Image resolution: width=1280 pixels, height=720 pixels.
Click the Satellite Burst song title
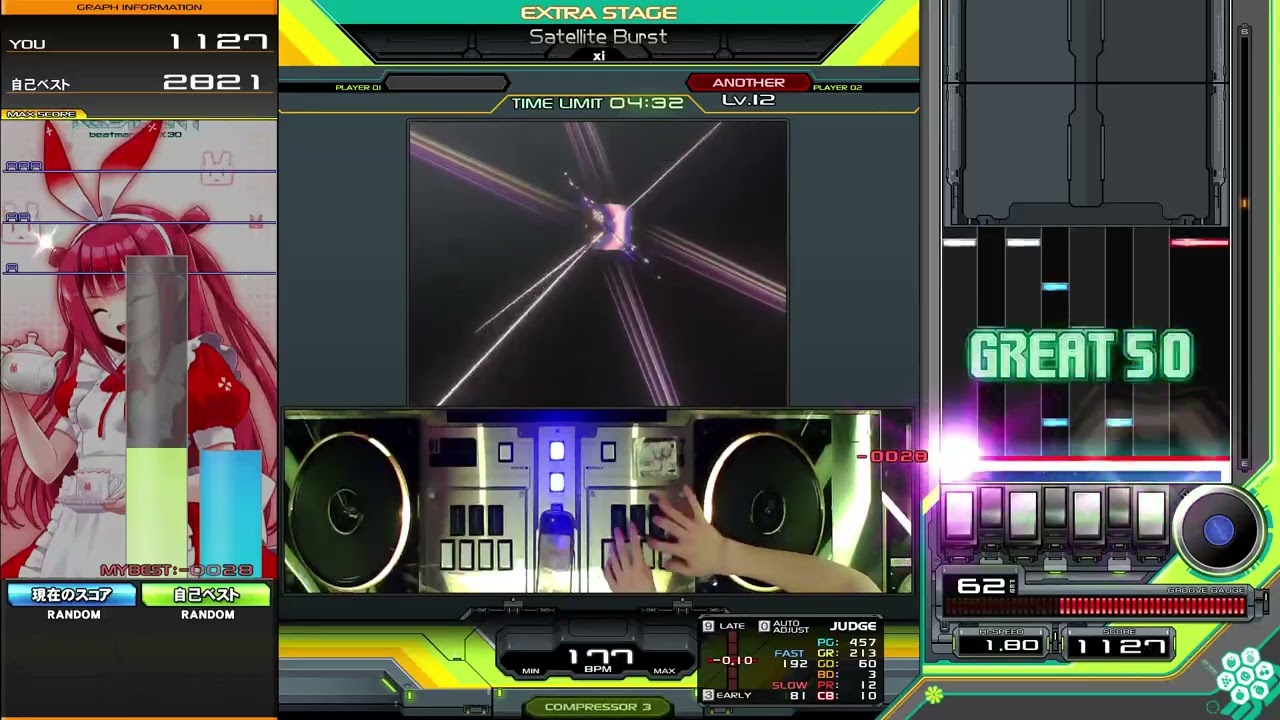pos(598,37)
